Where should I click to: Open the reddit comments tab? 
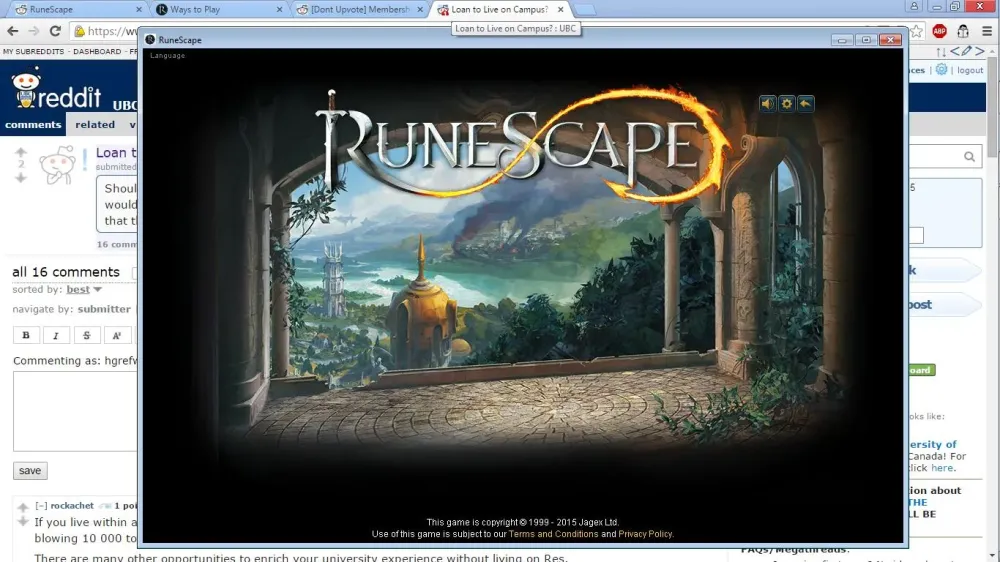33,124
